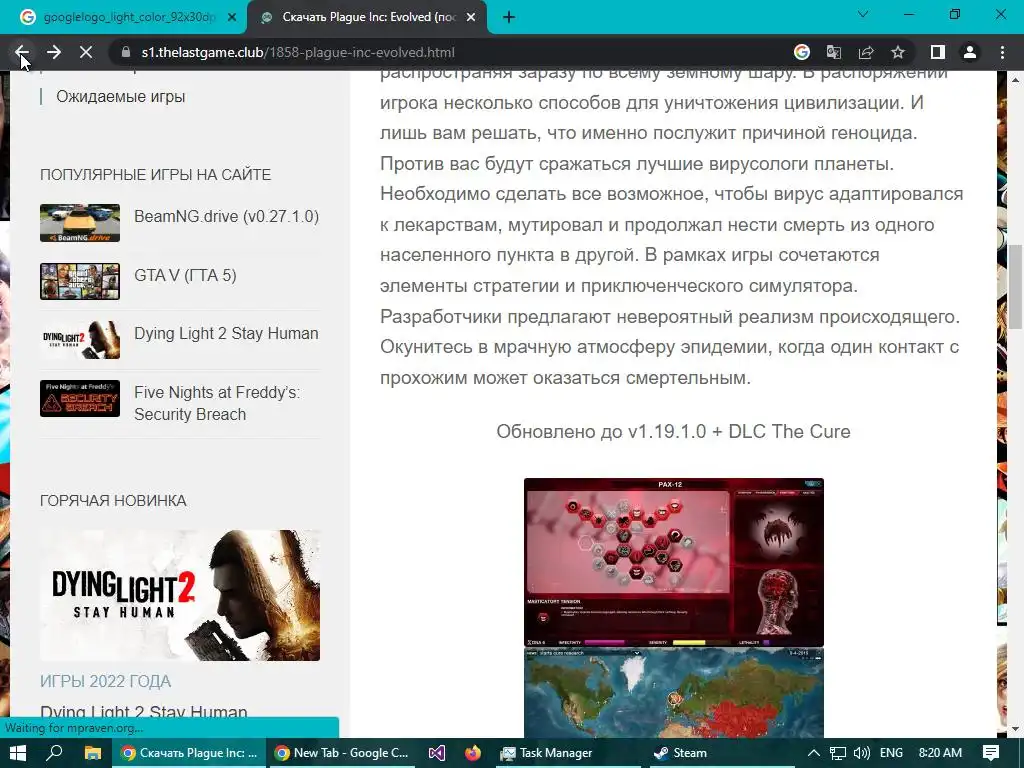The image size is (1024, 768).
Task: Expand the tab search chevron in title bar
Action: tap(863, 14)
